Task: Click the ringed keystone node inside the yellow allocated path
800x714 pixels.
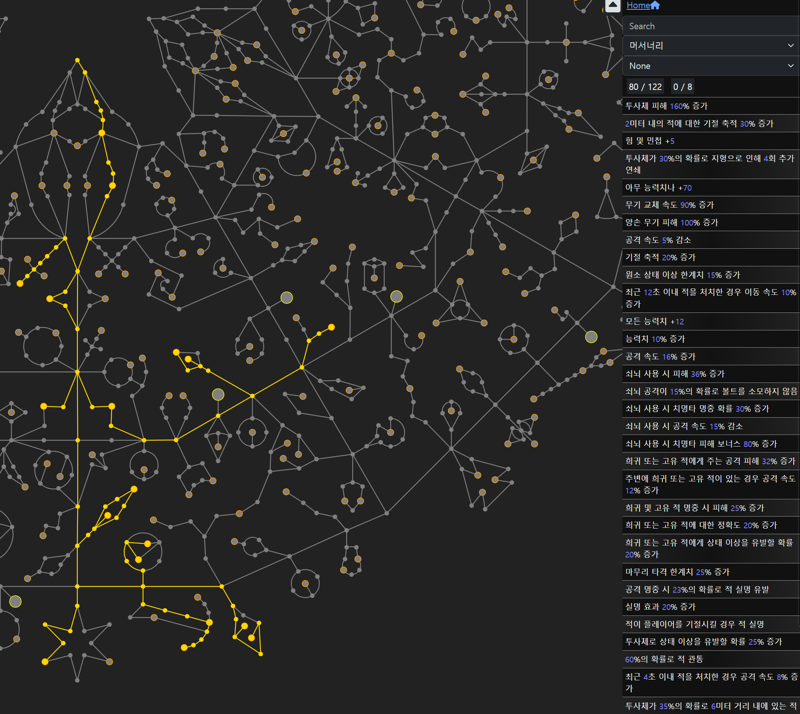Action: (x=218, y=395)
